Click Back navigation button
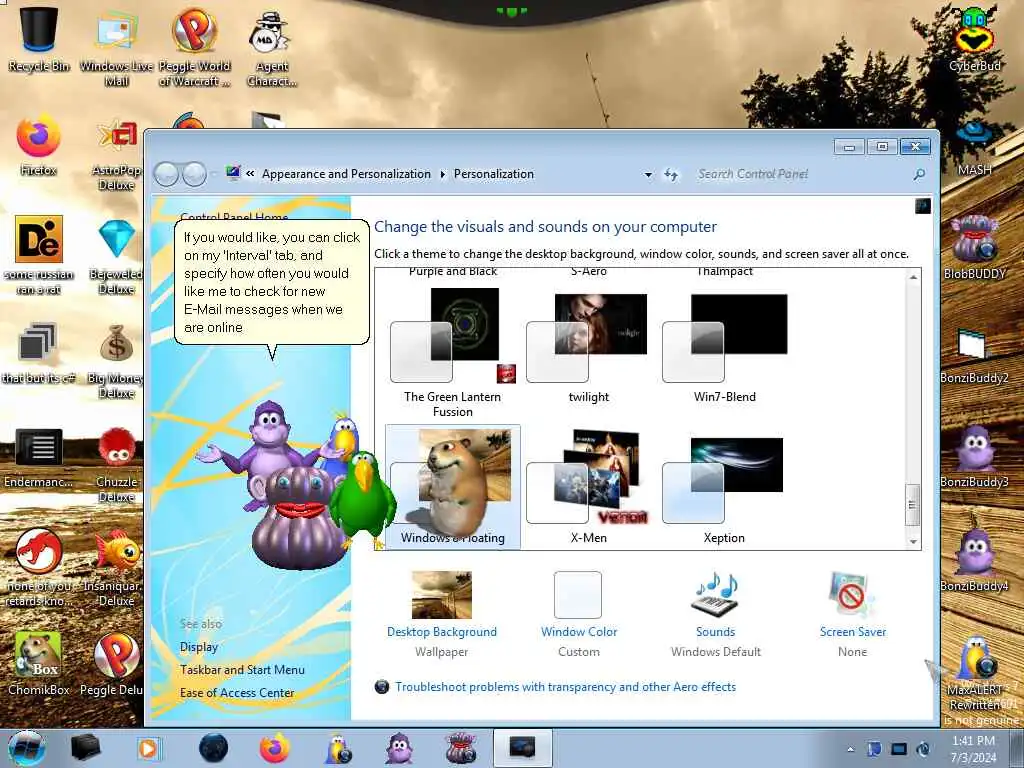 (167, 174)
